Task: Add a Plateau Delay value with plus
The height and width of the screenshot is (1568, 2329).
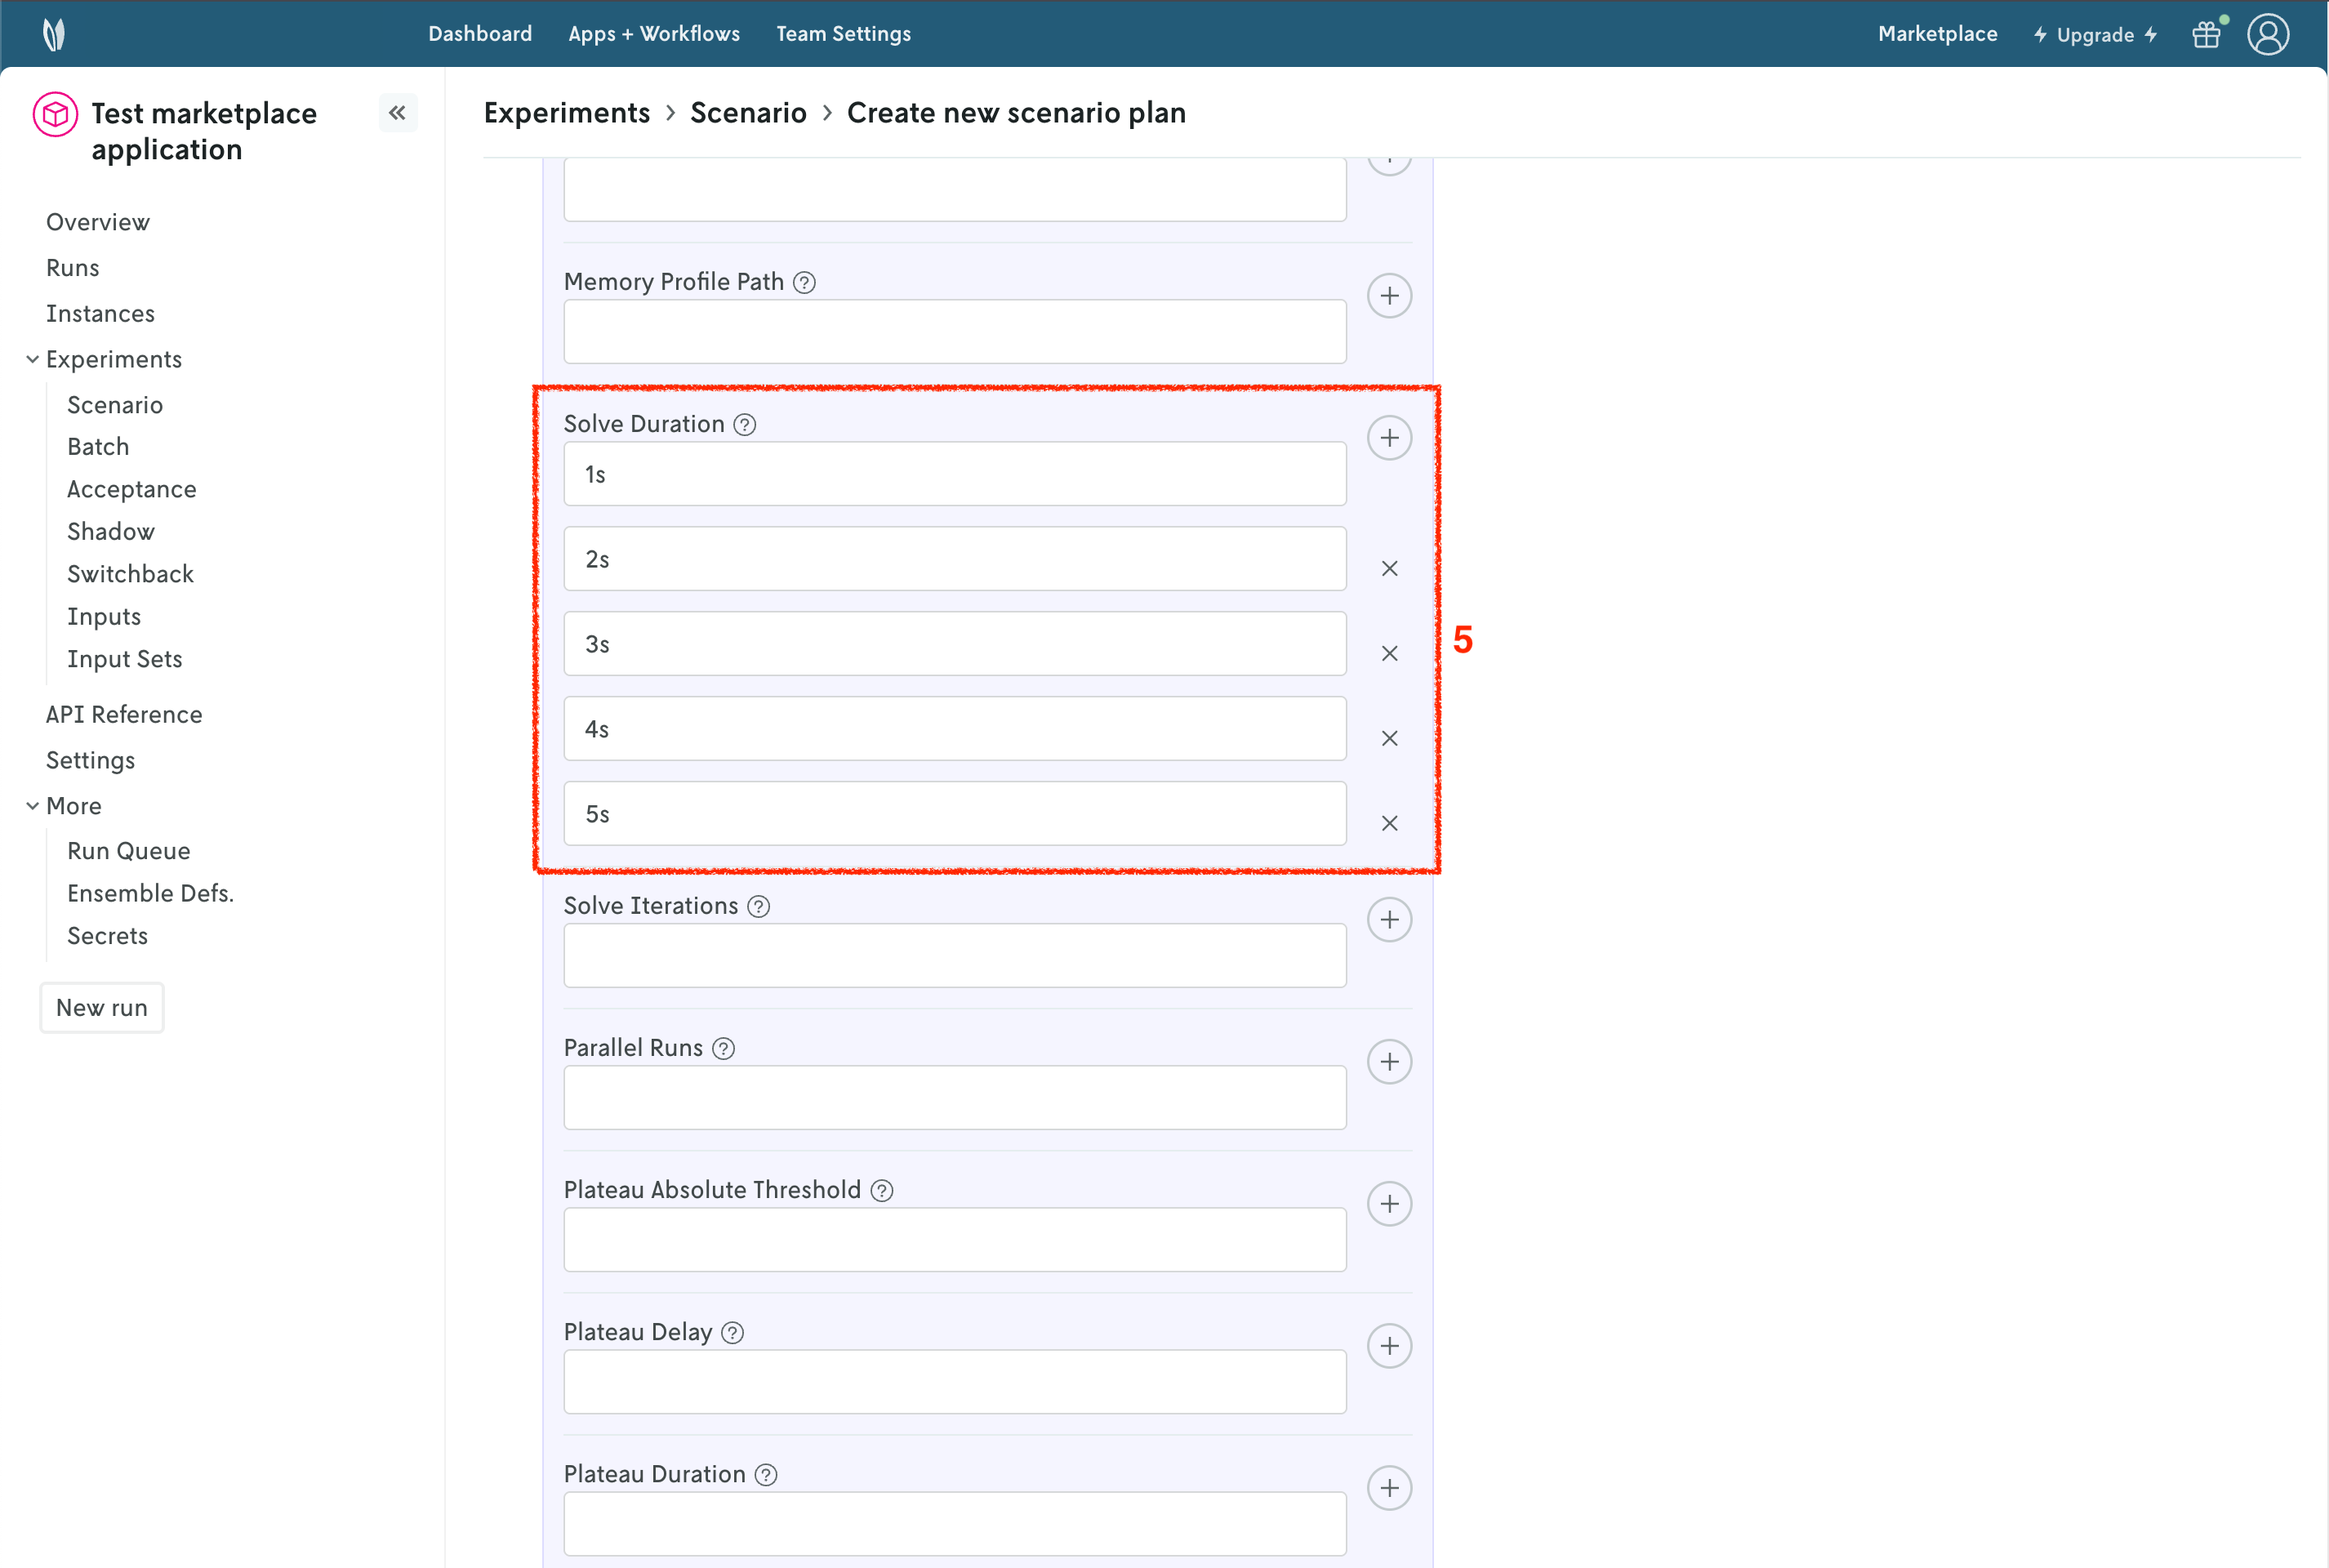Action: pos(1389,1346)
